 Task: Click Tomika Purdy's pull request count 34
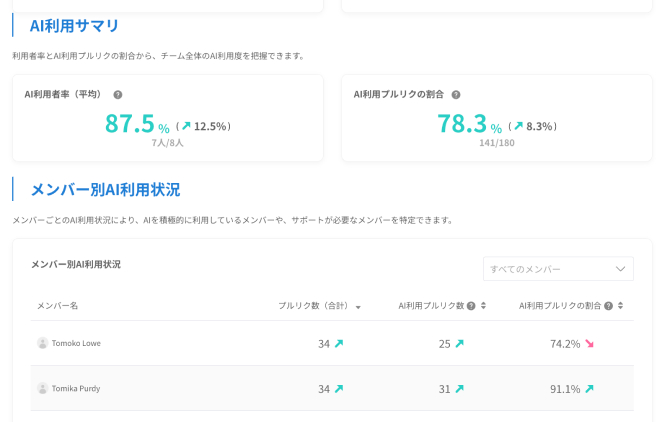tap(324, 389)
